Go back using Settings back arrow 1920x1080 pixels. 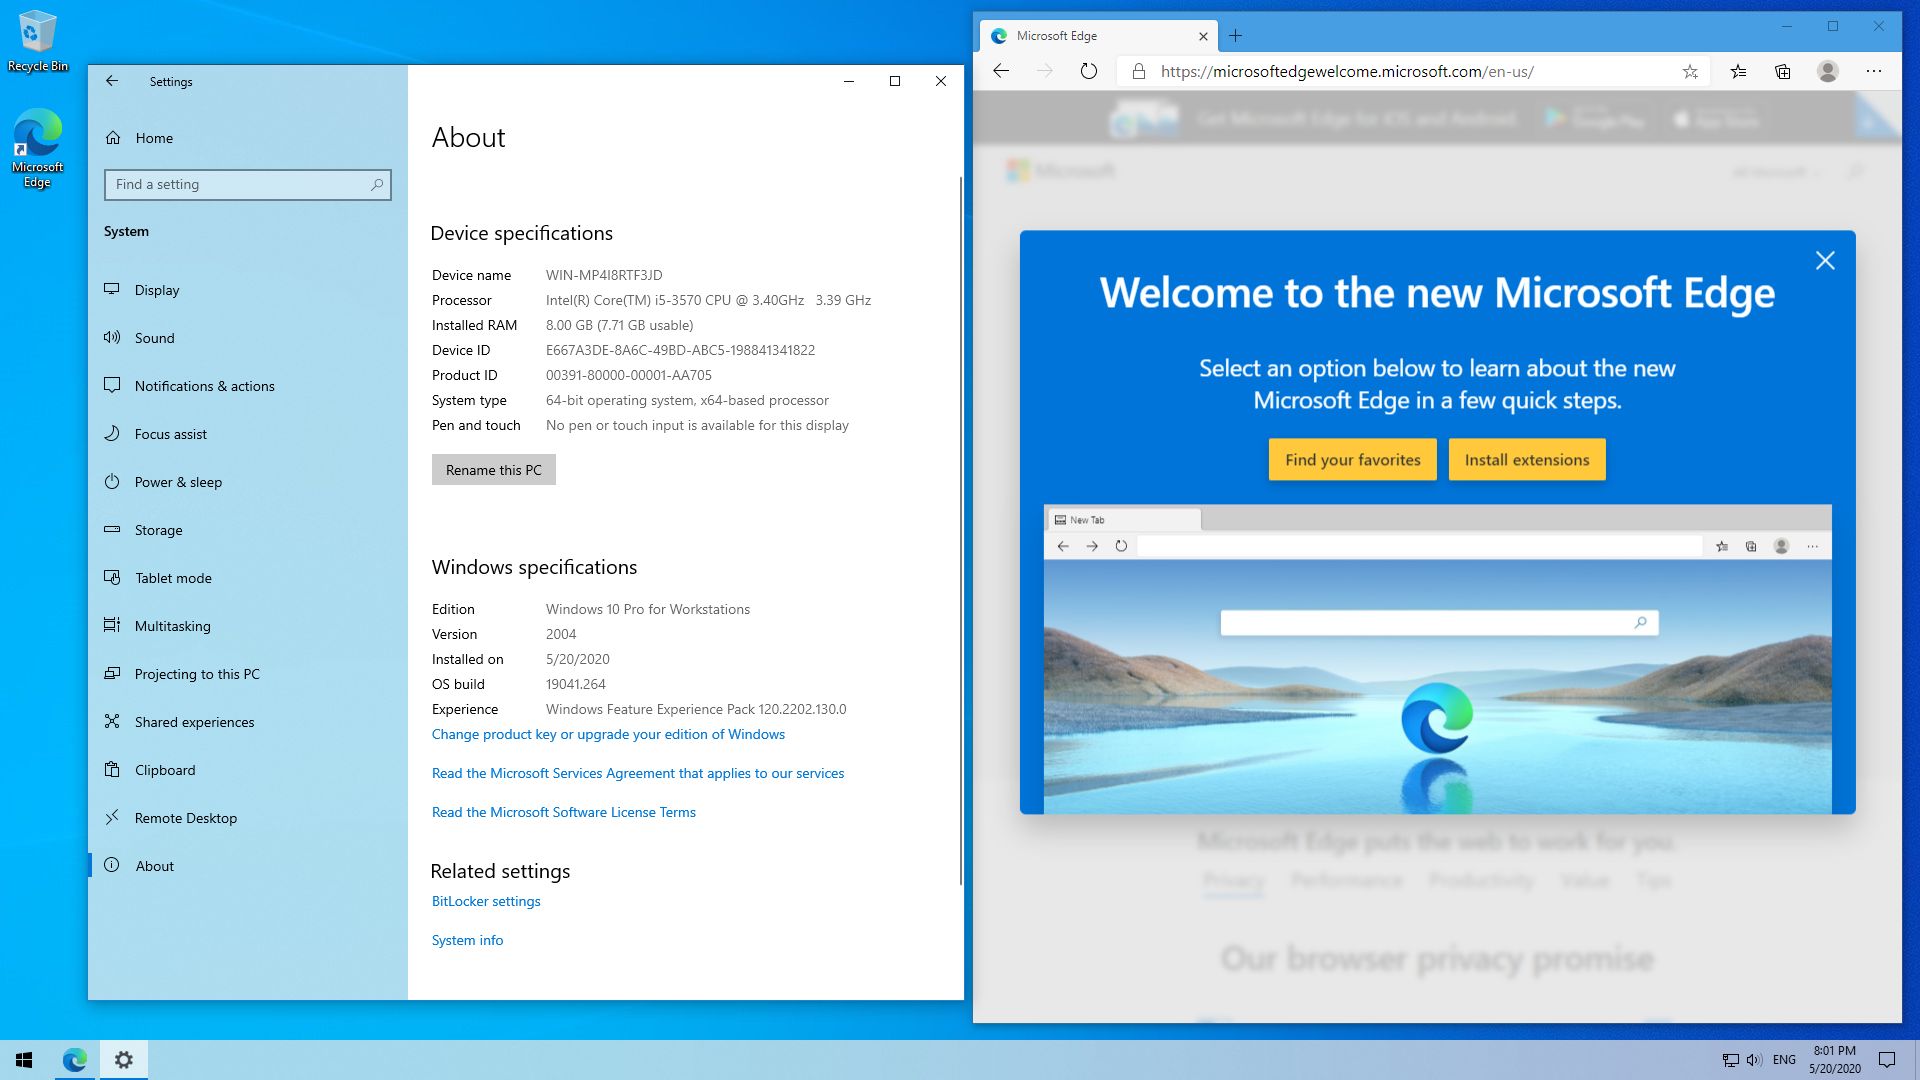tap(112, 81)
